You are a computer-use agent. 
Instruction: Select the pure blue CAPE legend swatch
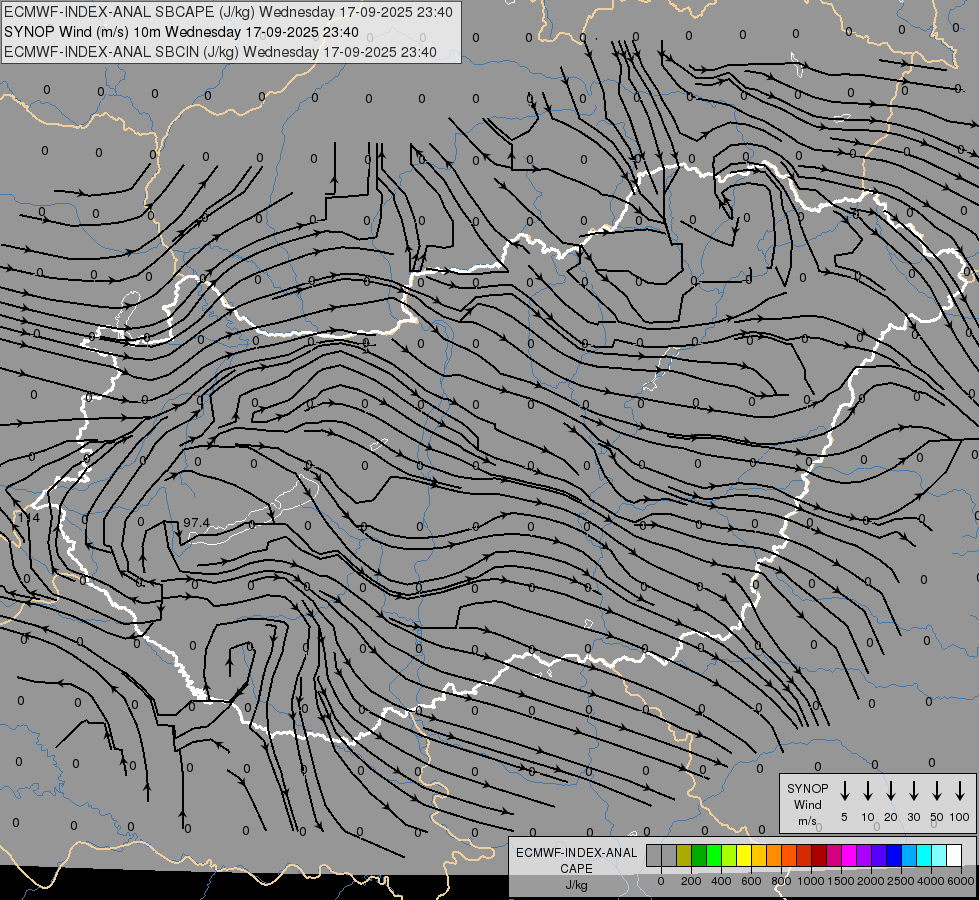[x=893, y=855]
